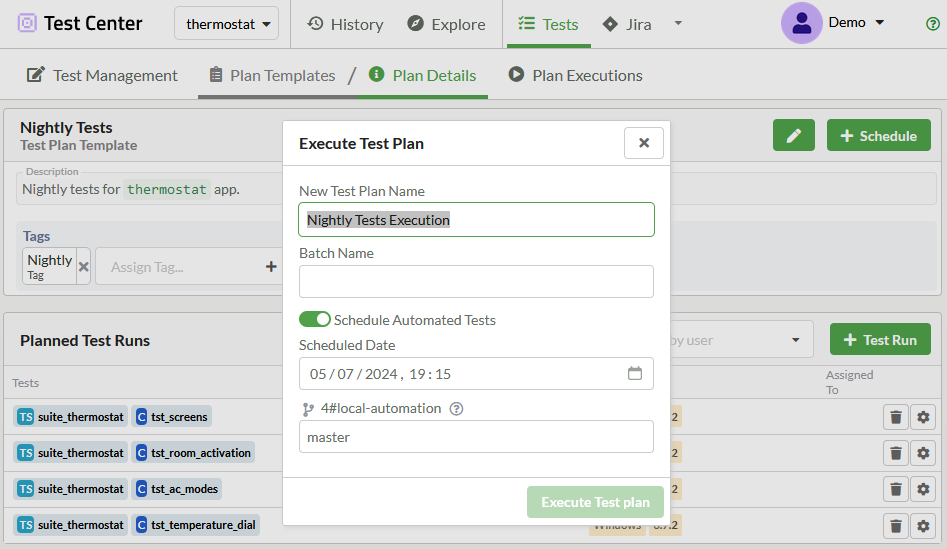Open settings gear for tst_room_activation
The width and height of the screenshot is (947, 549).
pos(922,453)
